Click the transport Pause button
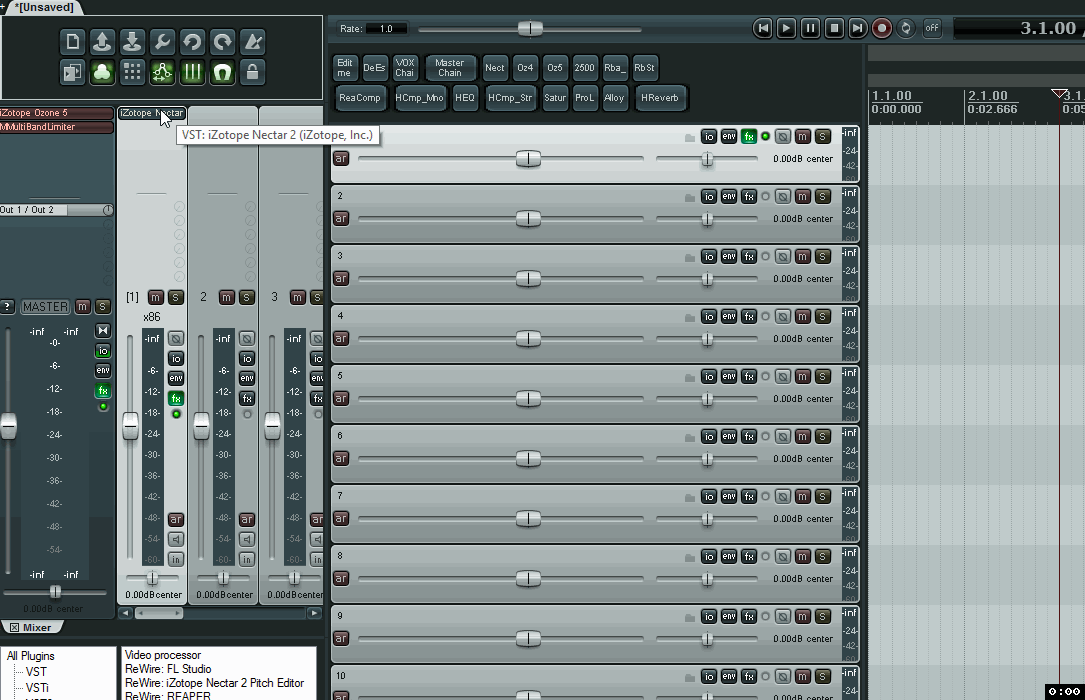Viewport: 1085px width, 700px height. pos(810,28)
